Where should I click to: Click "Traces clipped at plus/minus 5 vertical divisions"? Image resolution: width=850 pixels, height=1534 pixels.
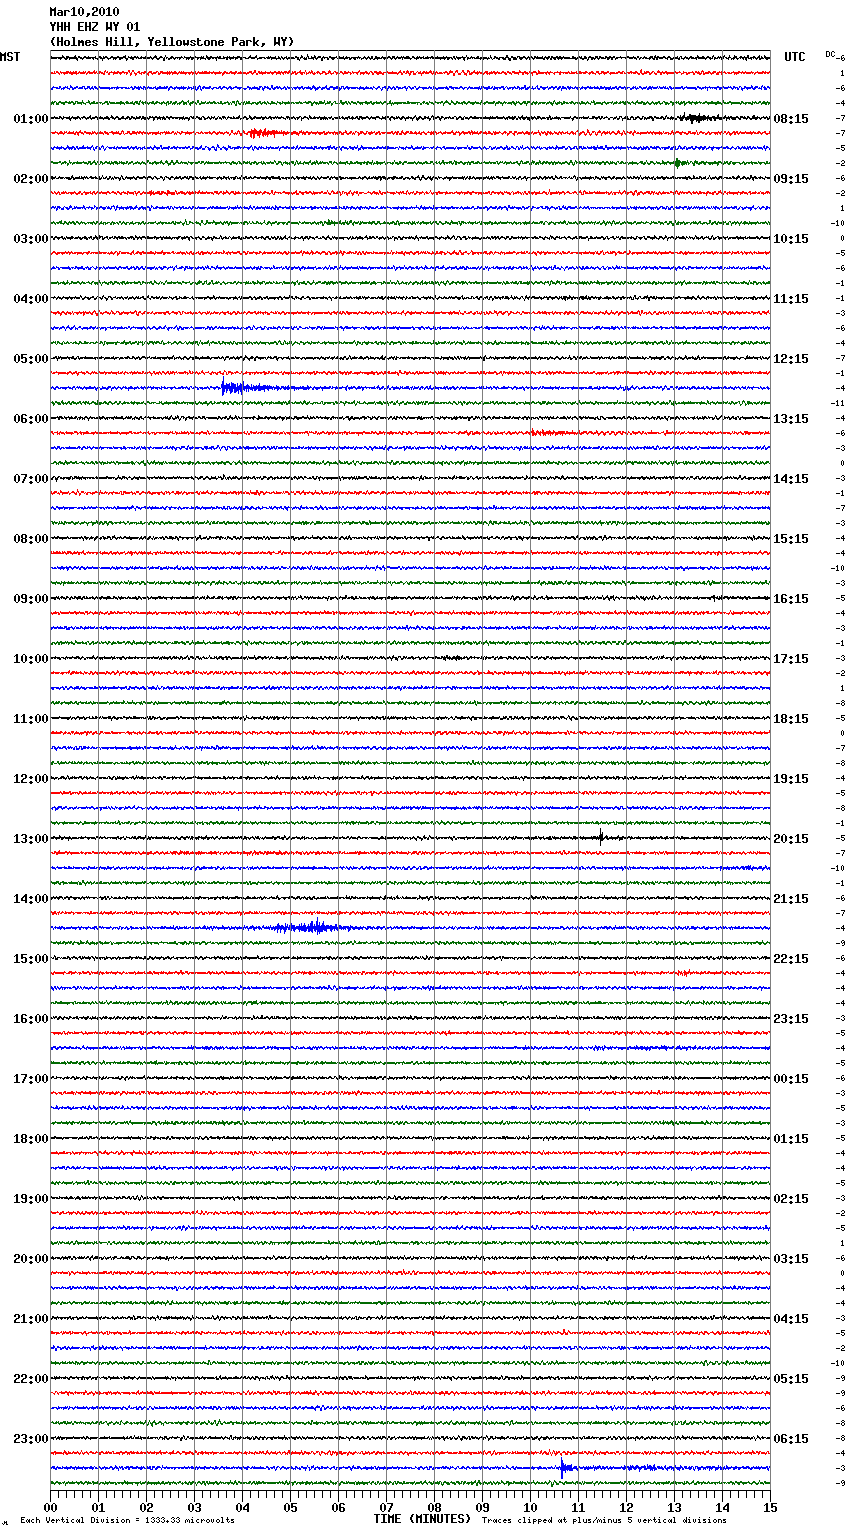pyautogui.click(x=604, y=1520)
